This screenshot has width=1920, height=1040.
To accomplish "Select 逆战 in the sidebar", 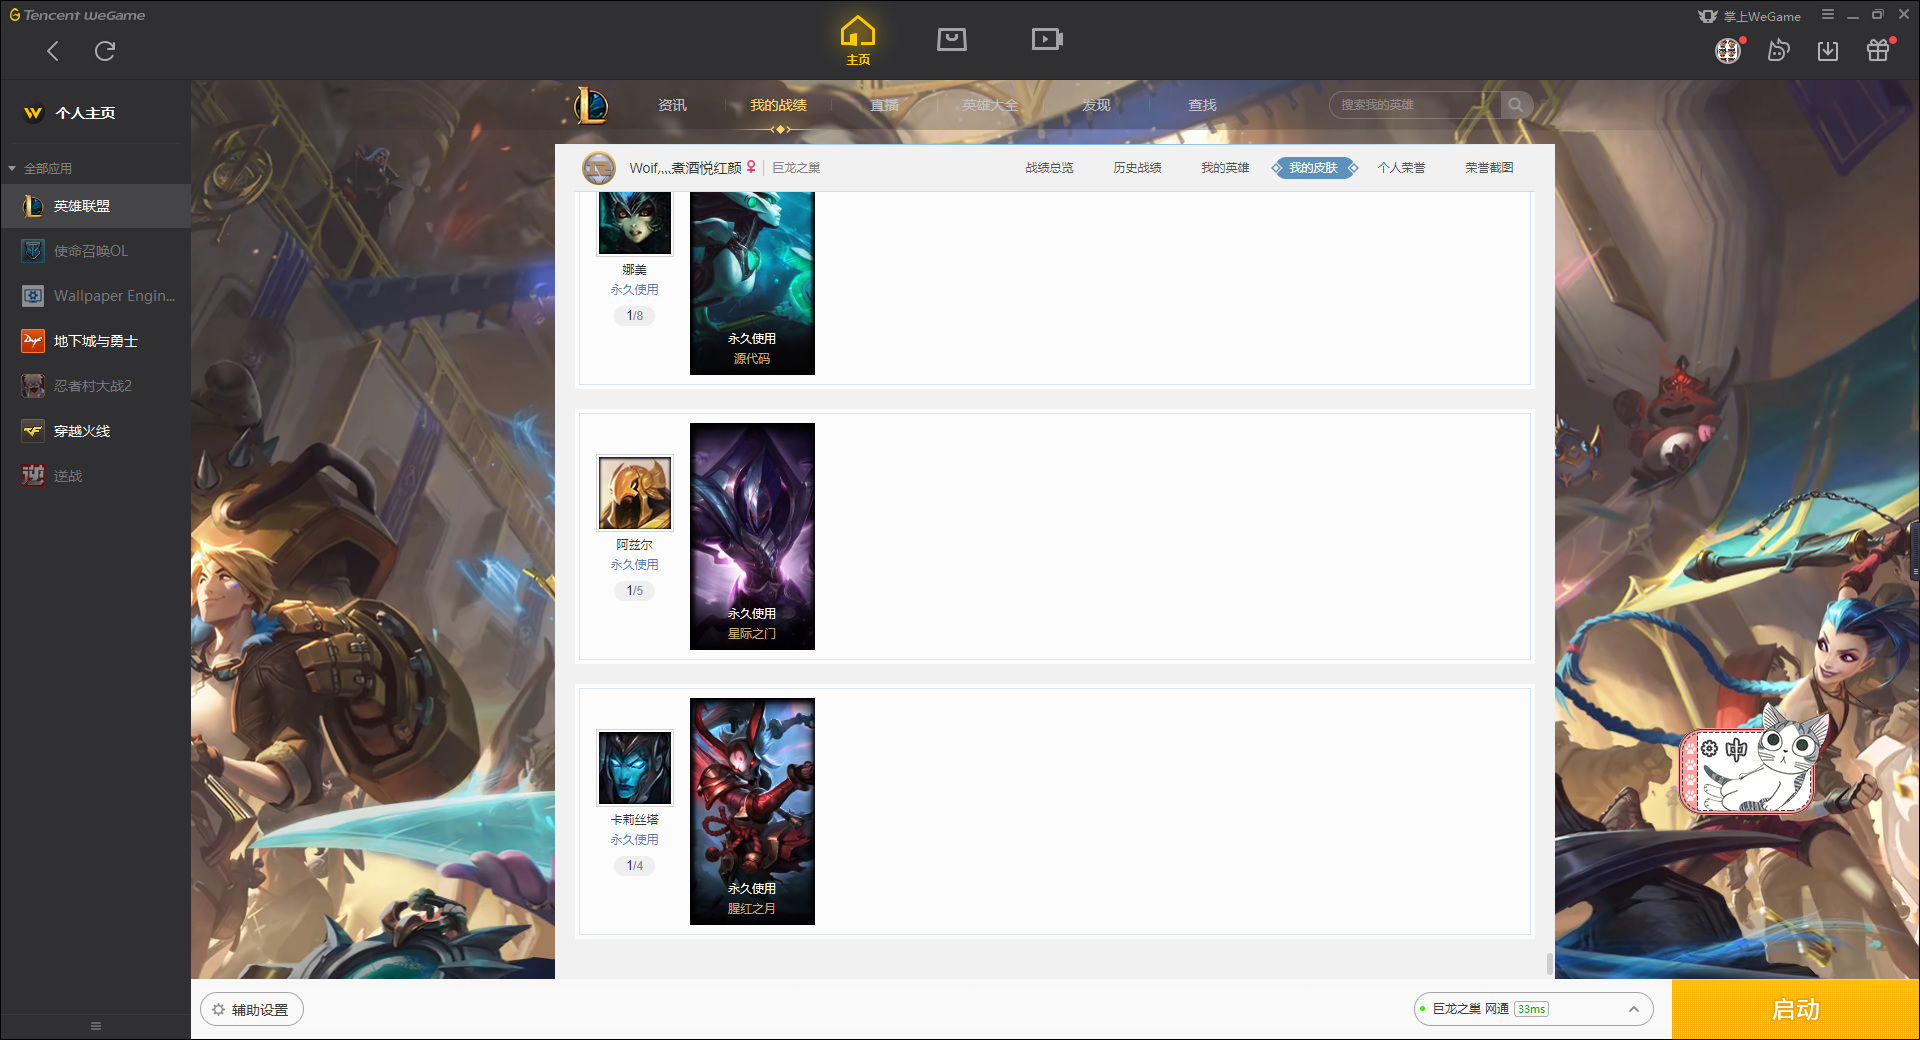I will point(95,476).
